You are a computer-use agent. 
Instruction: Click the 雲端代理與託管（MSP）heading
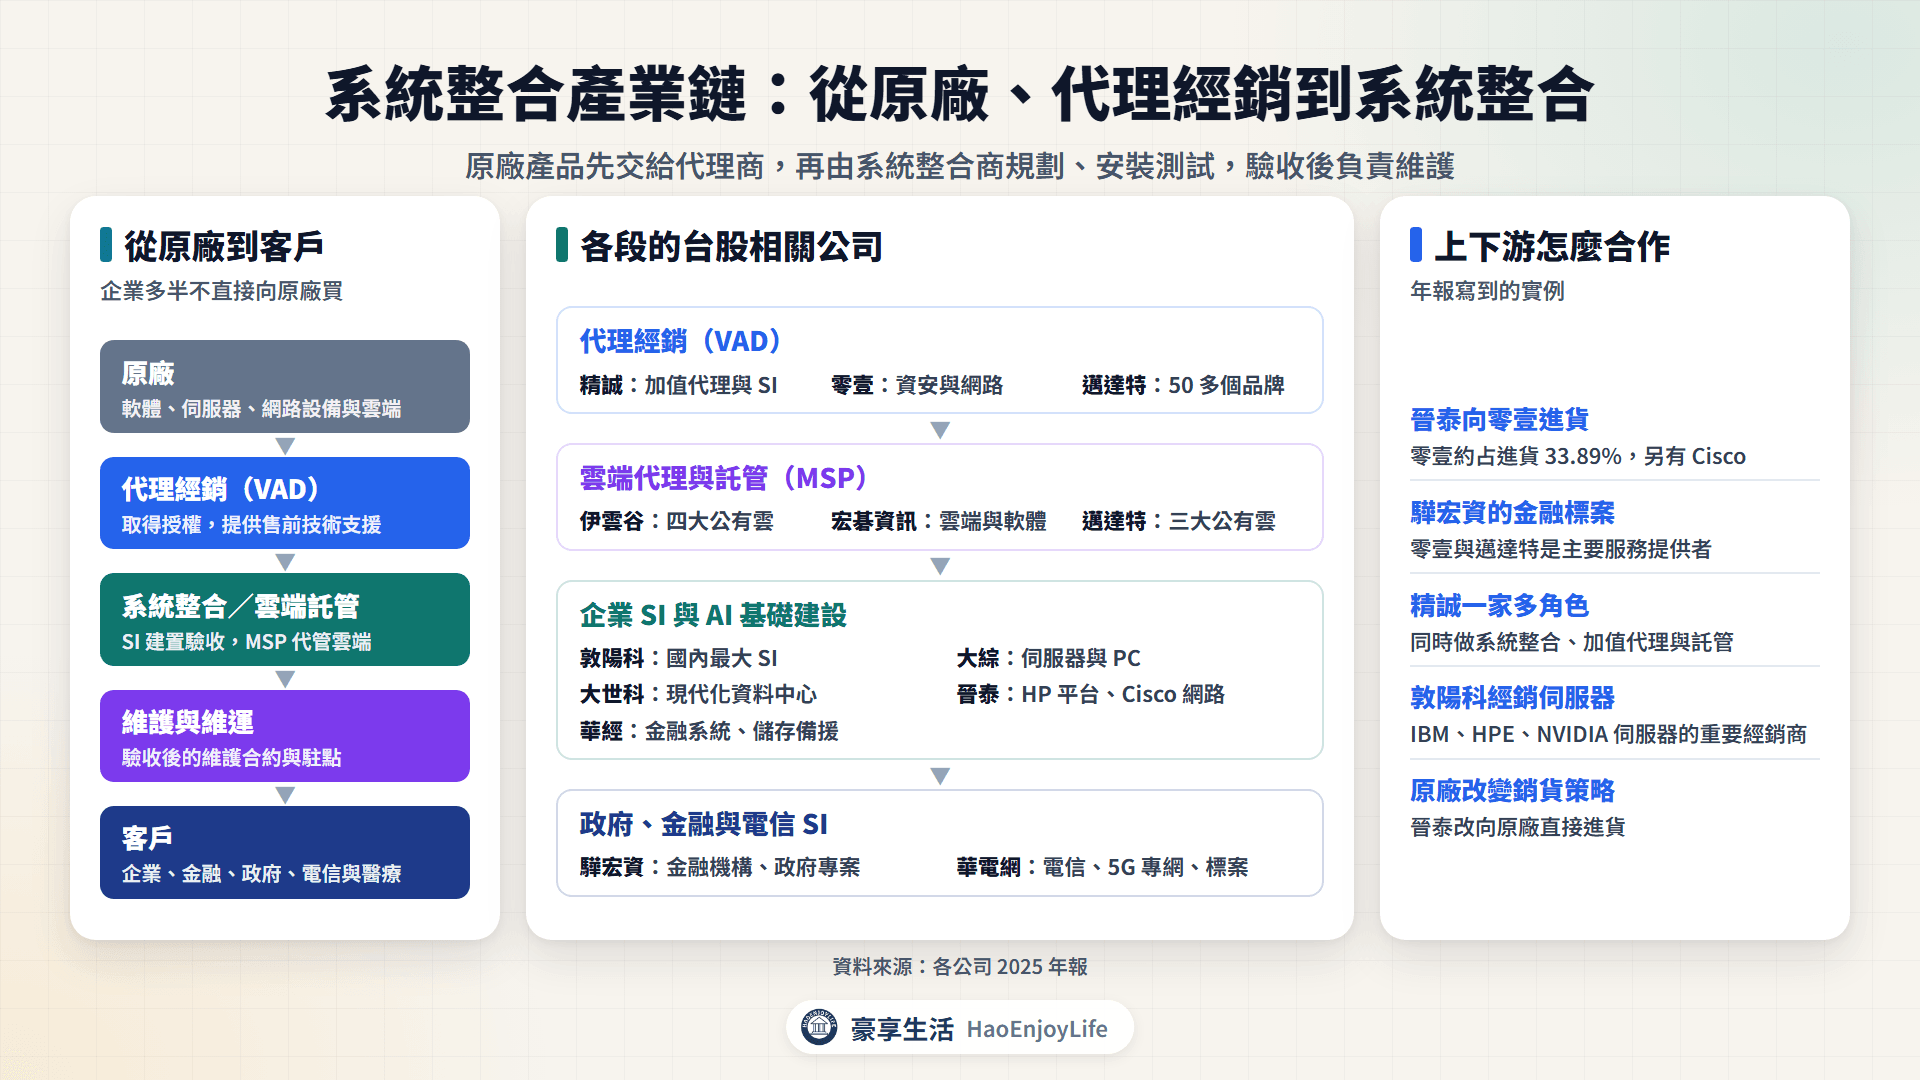pyautogui.click(x=724, y=478)
